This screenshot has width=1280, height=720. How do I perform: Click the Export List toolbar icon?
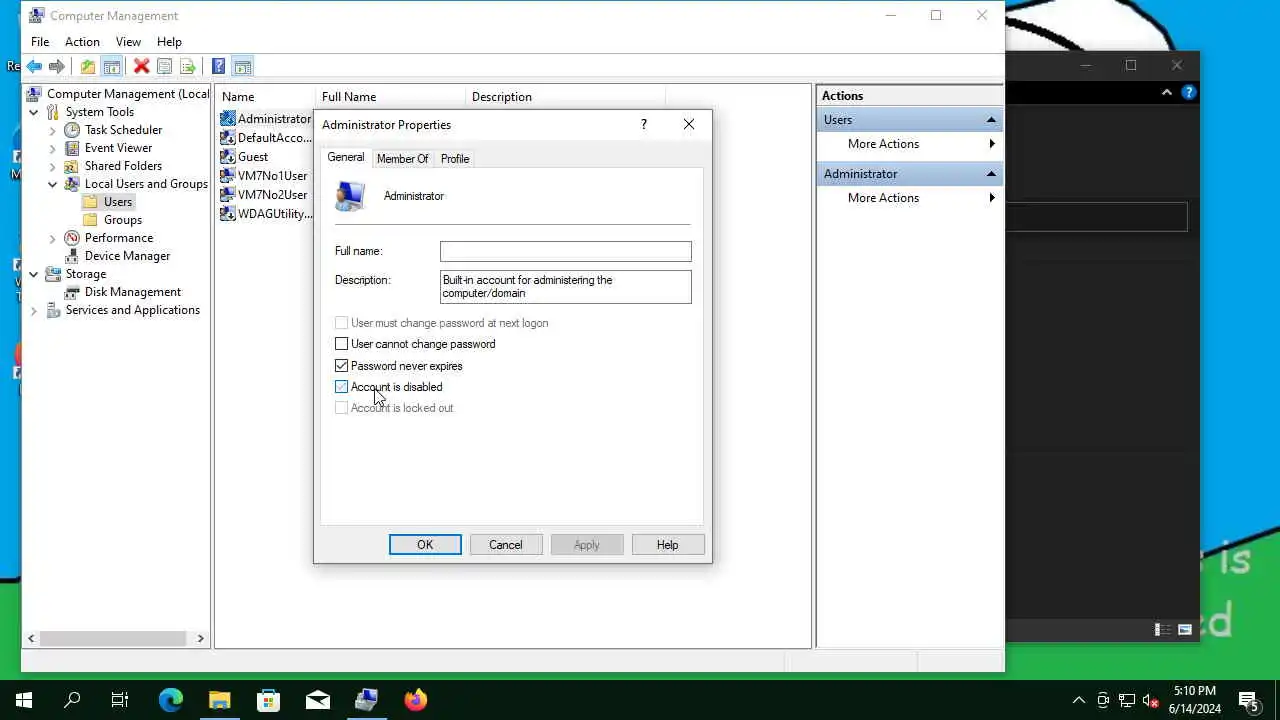(x=187, y=67)
